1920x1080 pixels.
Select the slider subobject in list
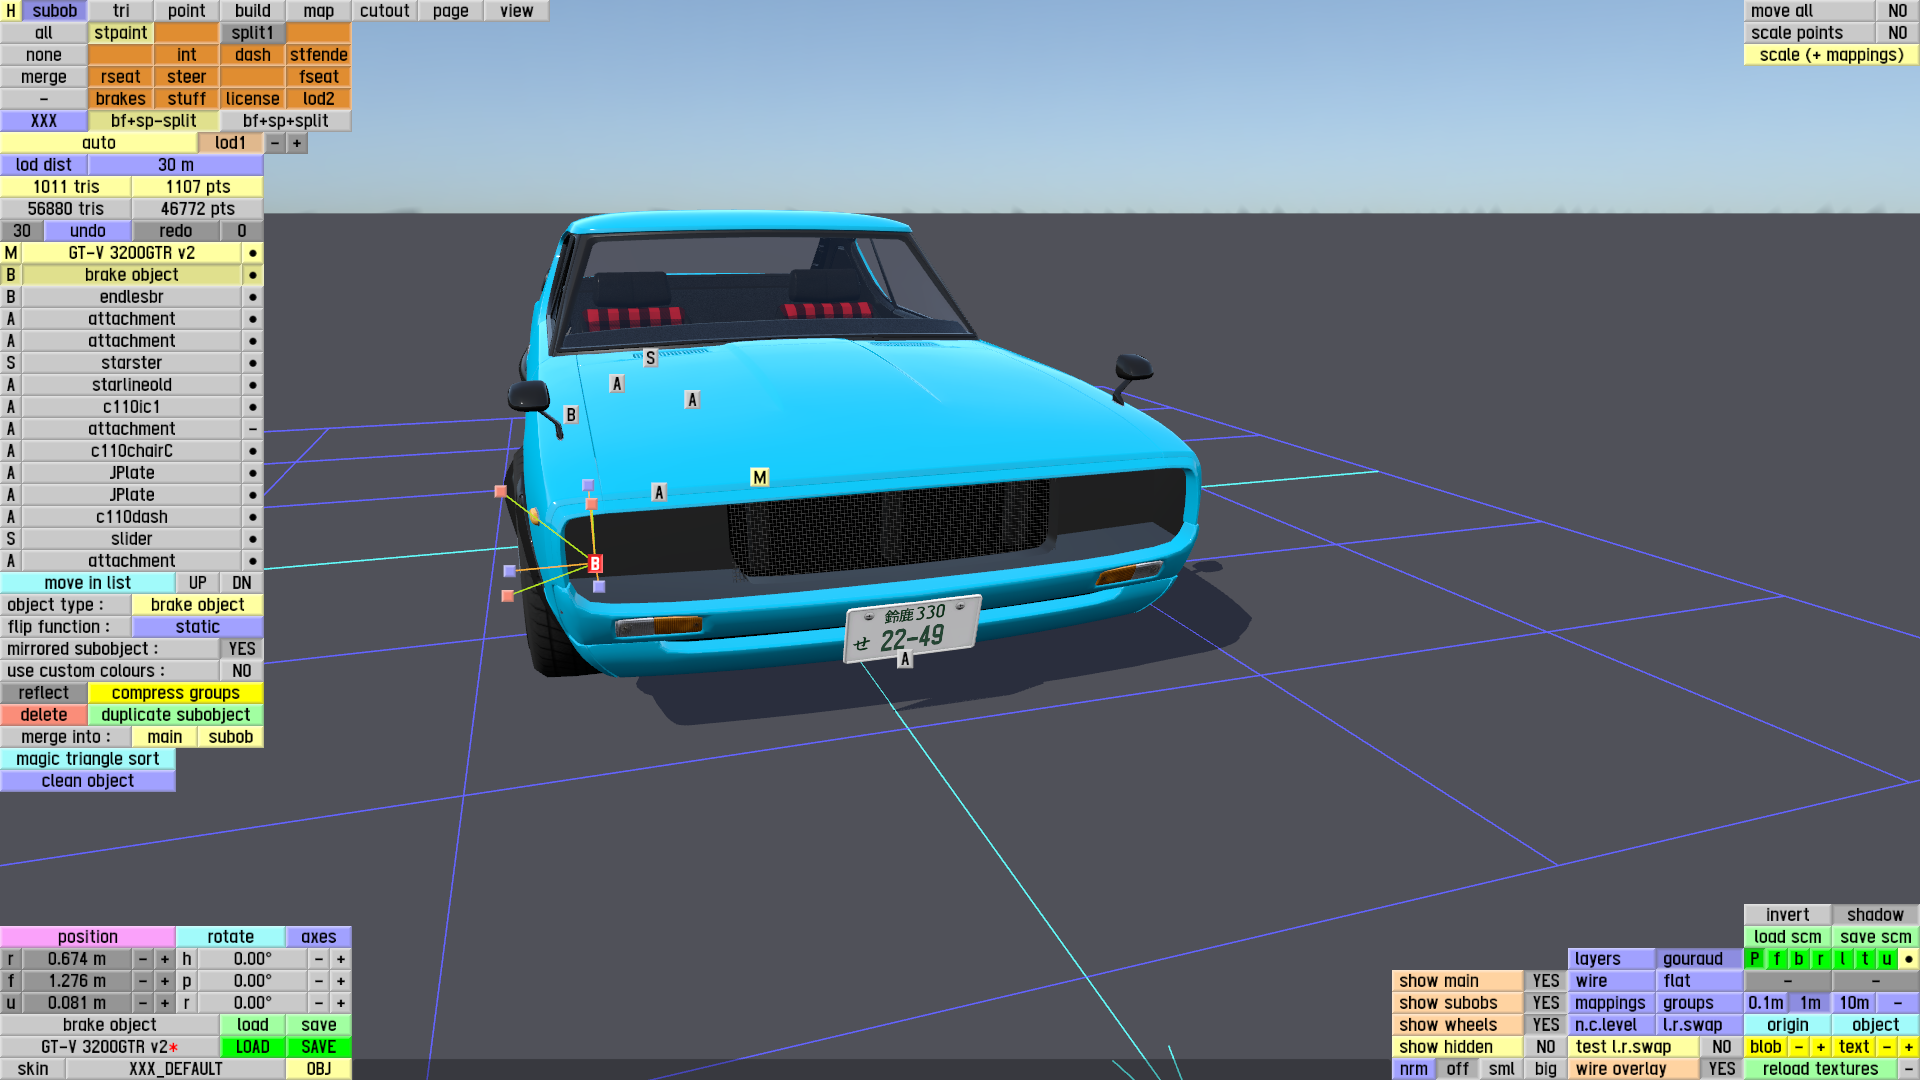coord(131,539)
